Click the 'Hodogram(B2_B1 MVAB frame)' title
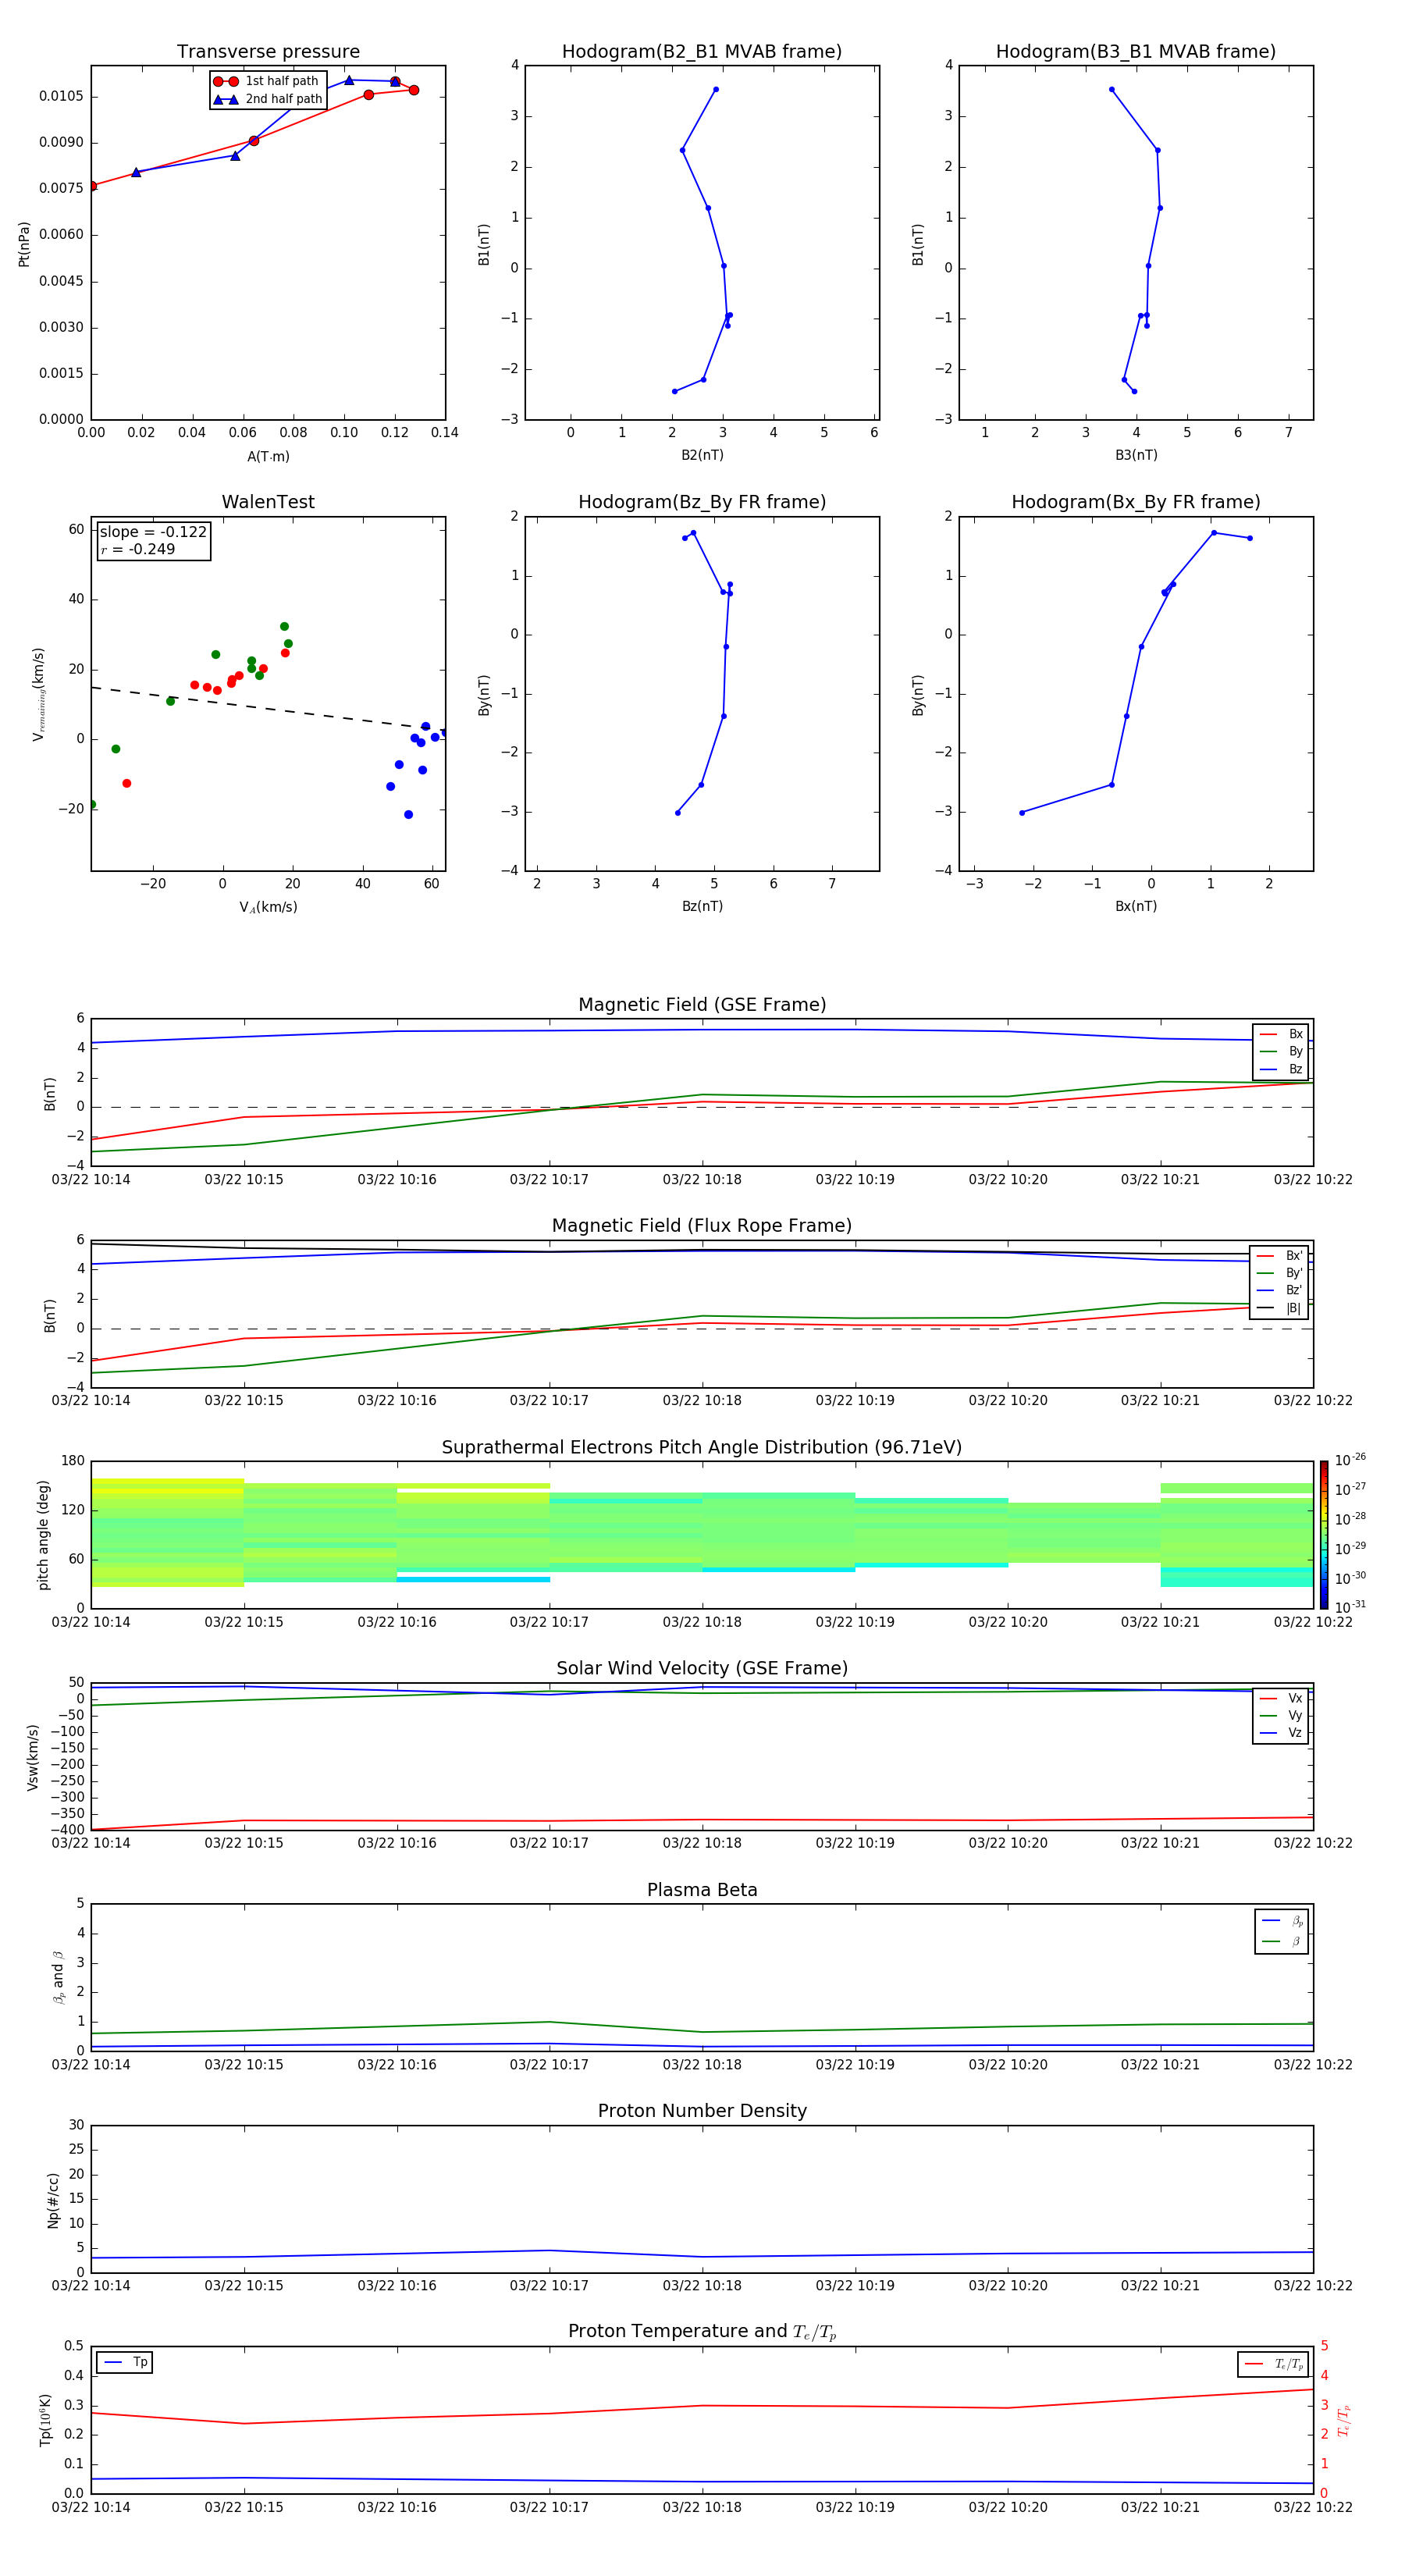The height and width of the screenshot is (2576, 1405). pos(702,51)
